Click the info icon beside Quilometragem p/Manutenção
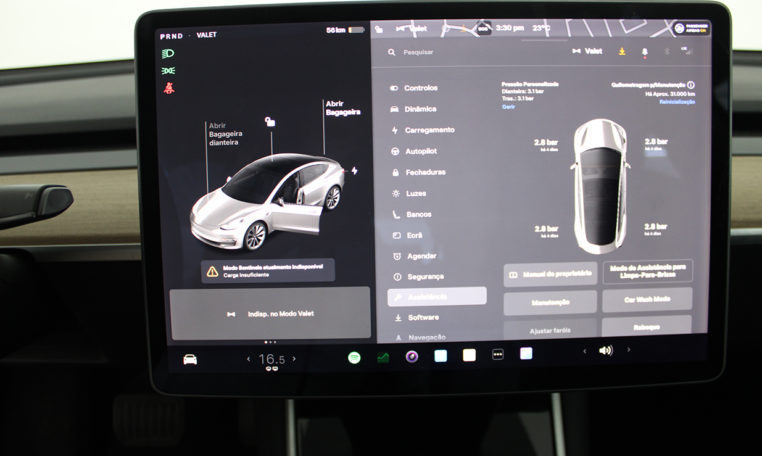 (691, 85)
